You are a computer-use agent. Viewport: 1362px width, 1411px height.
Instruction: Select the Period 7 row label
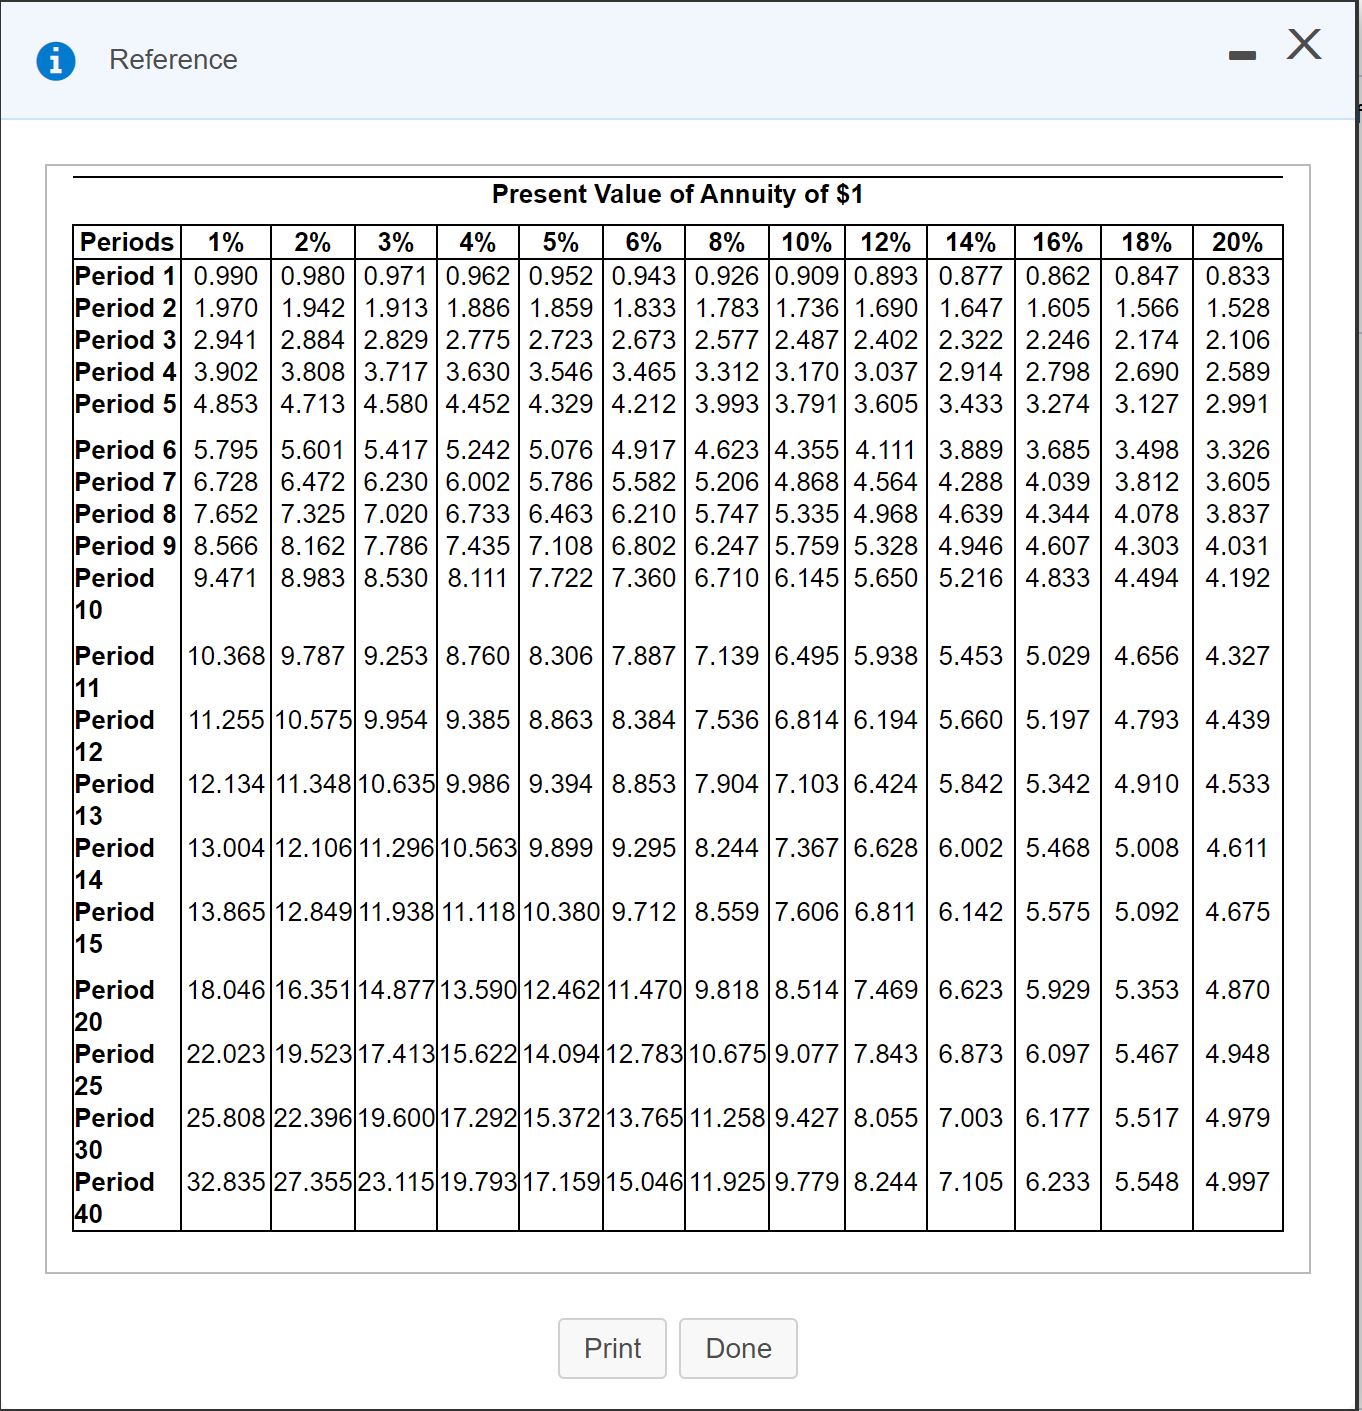click(126, 482)
